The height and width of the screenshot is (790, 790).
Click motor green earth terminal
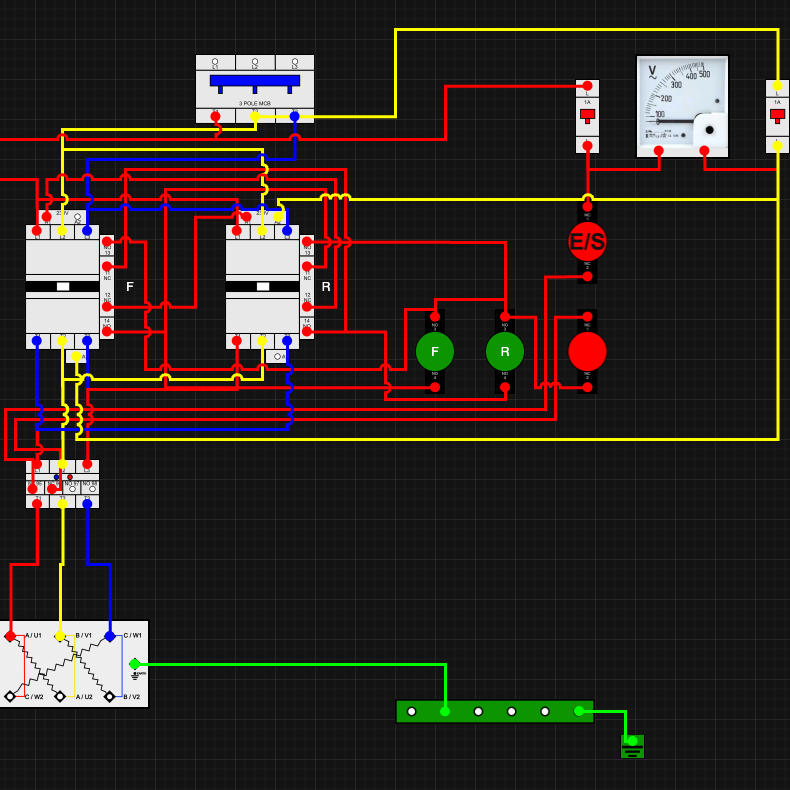(x=135, y=664)
